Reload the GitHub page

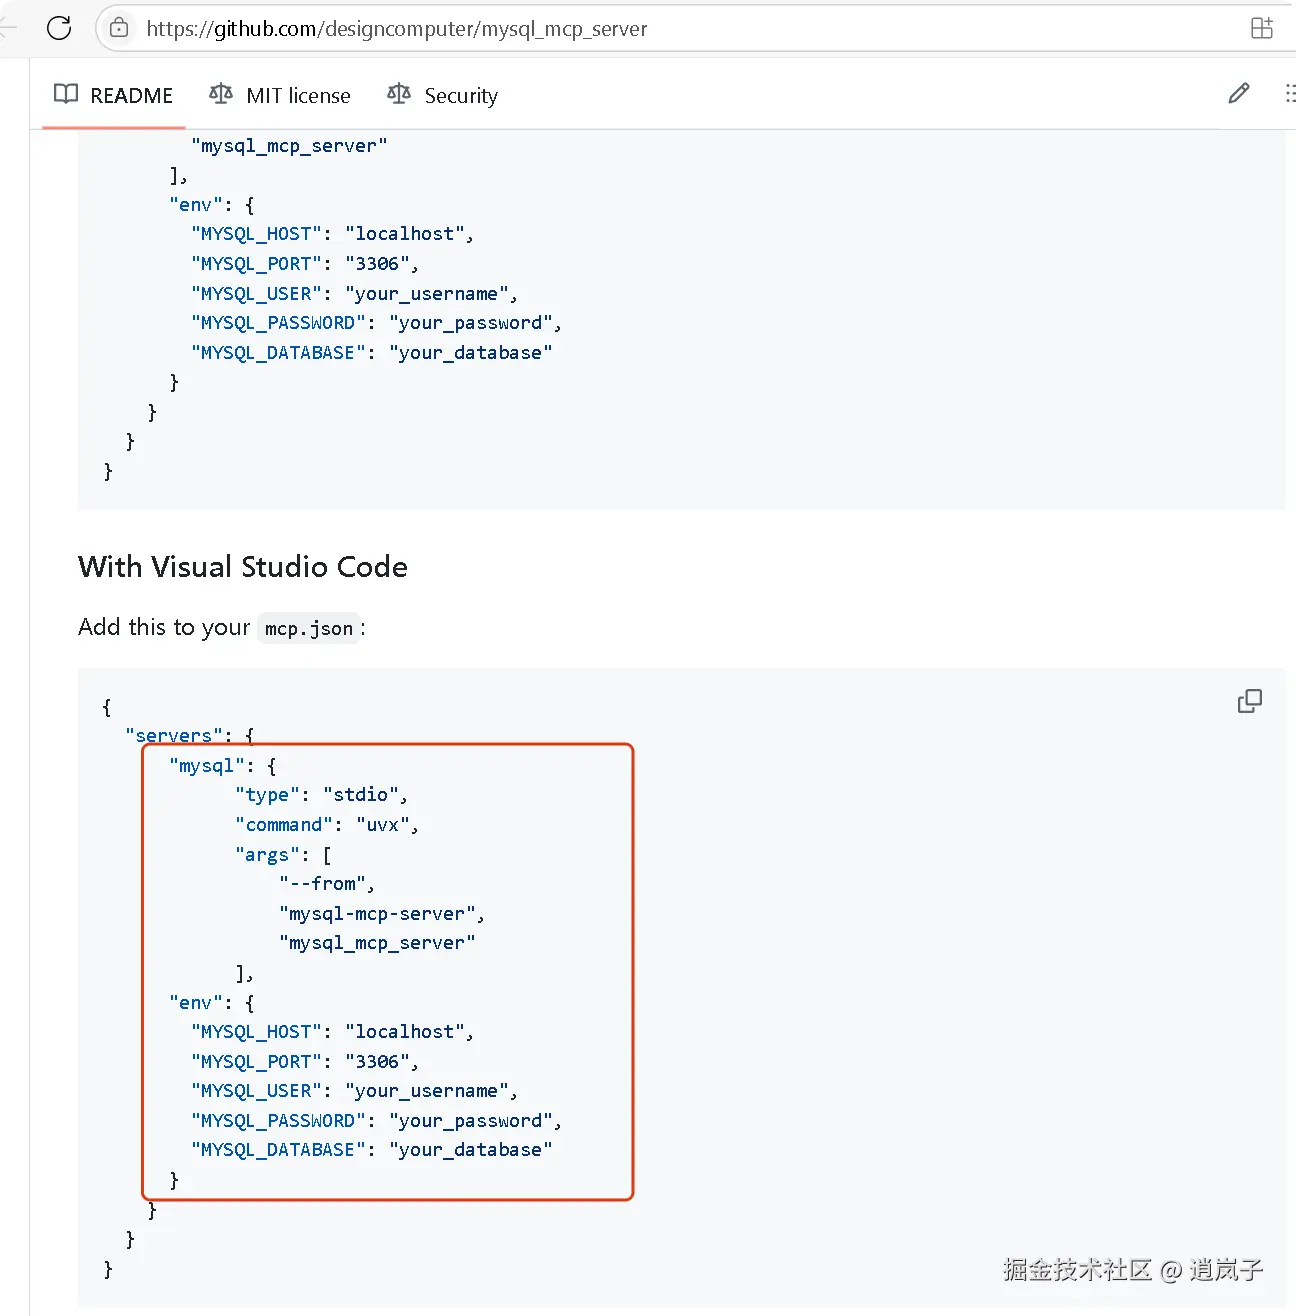coord(59,28)
